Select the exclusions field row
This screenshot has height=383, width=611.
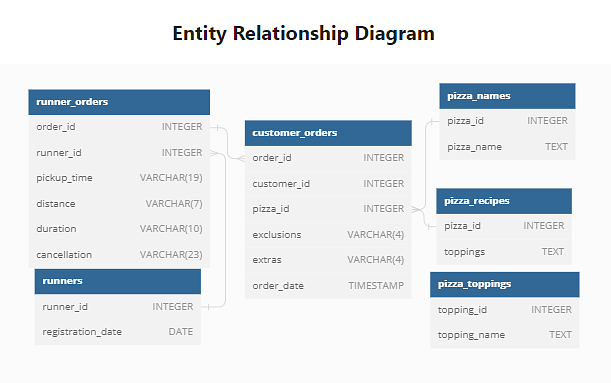pyautogui.click(x=328, y=235)
